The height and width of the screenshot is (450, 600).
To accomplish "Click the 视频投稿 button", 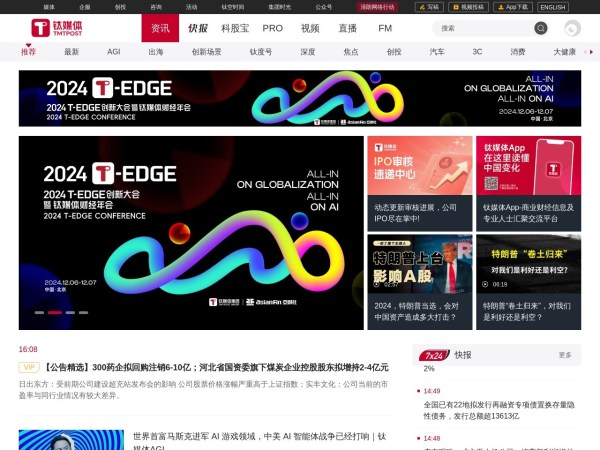I will pyautogui.click(x=470, y=6).
